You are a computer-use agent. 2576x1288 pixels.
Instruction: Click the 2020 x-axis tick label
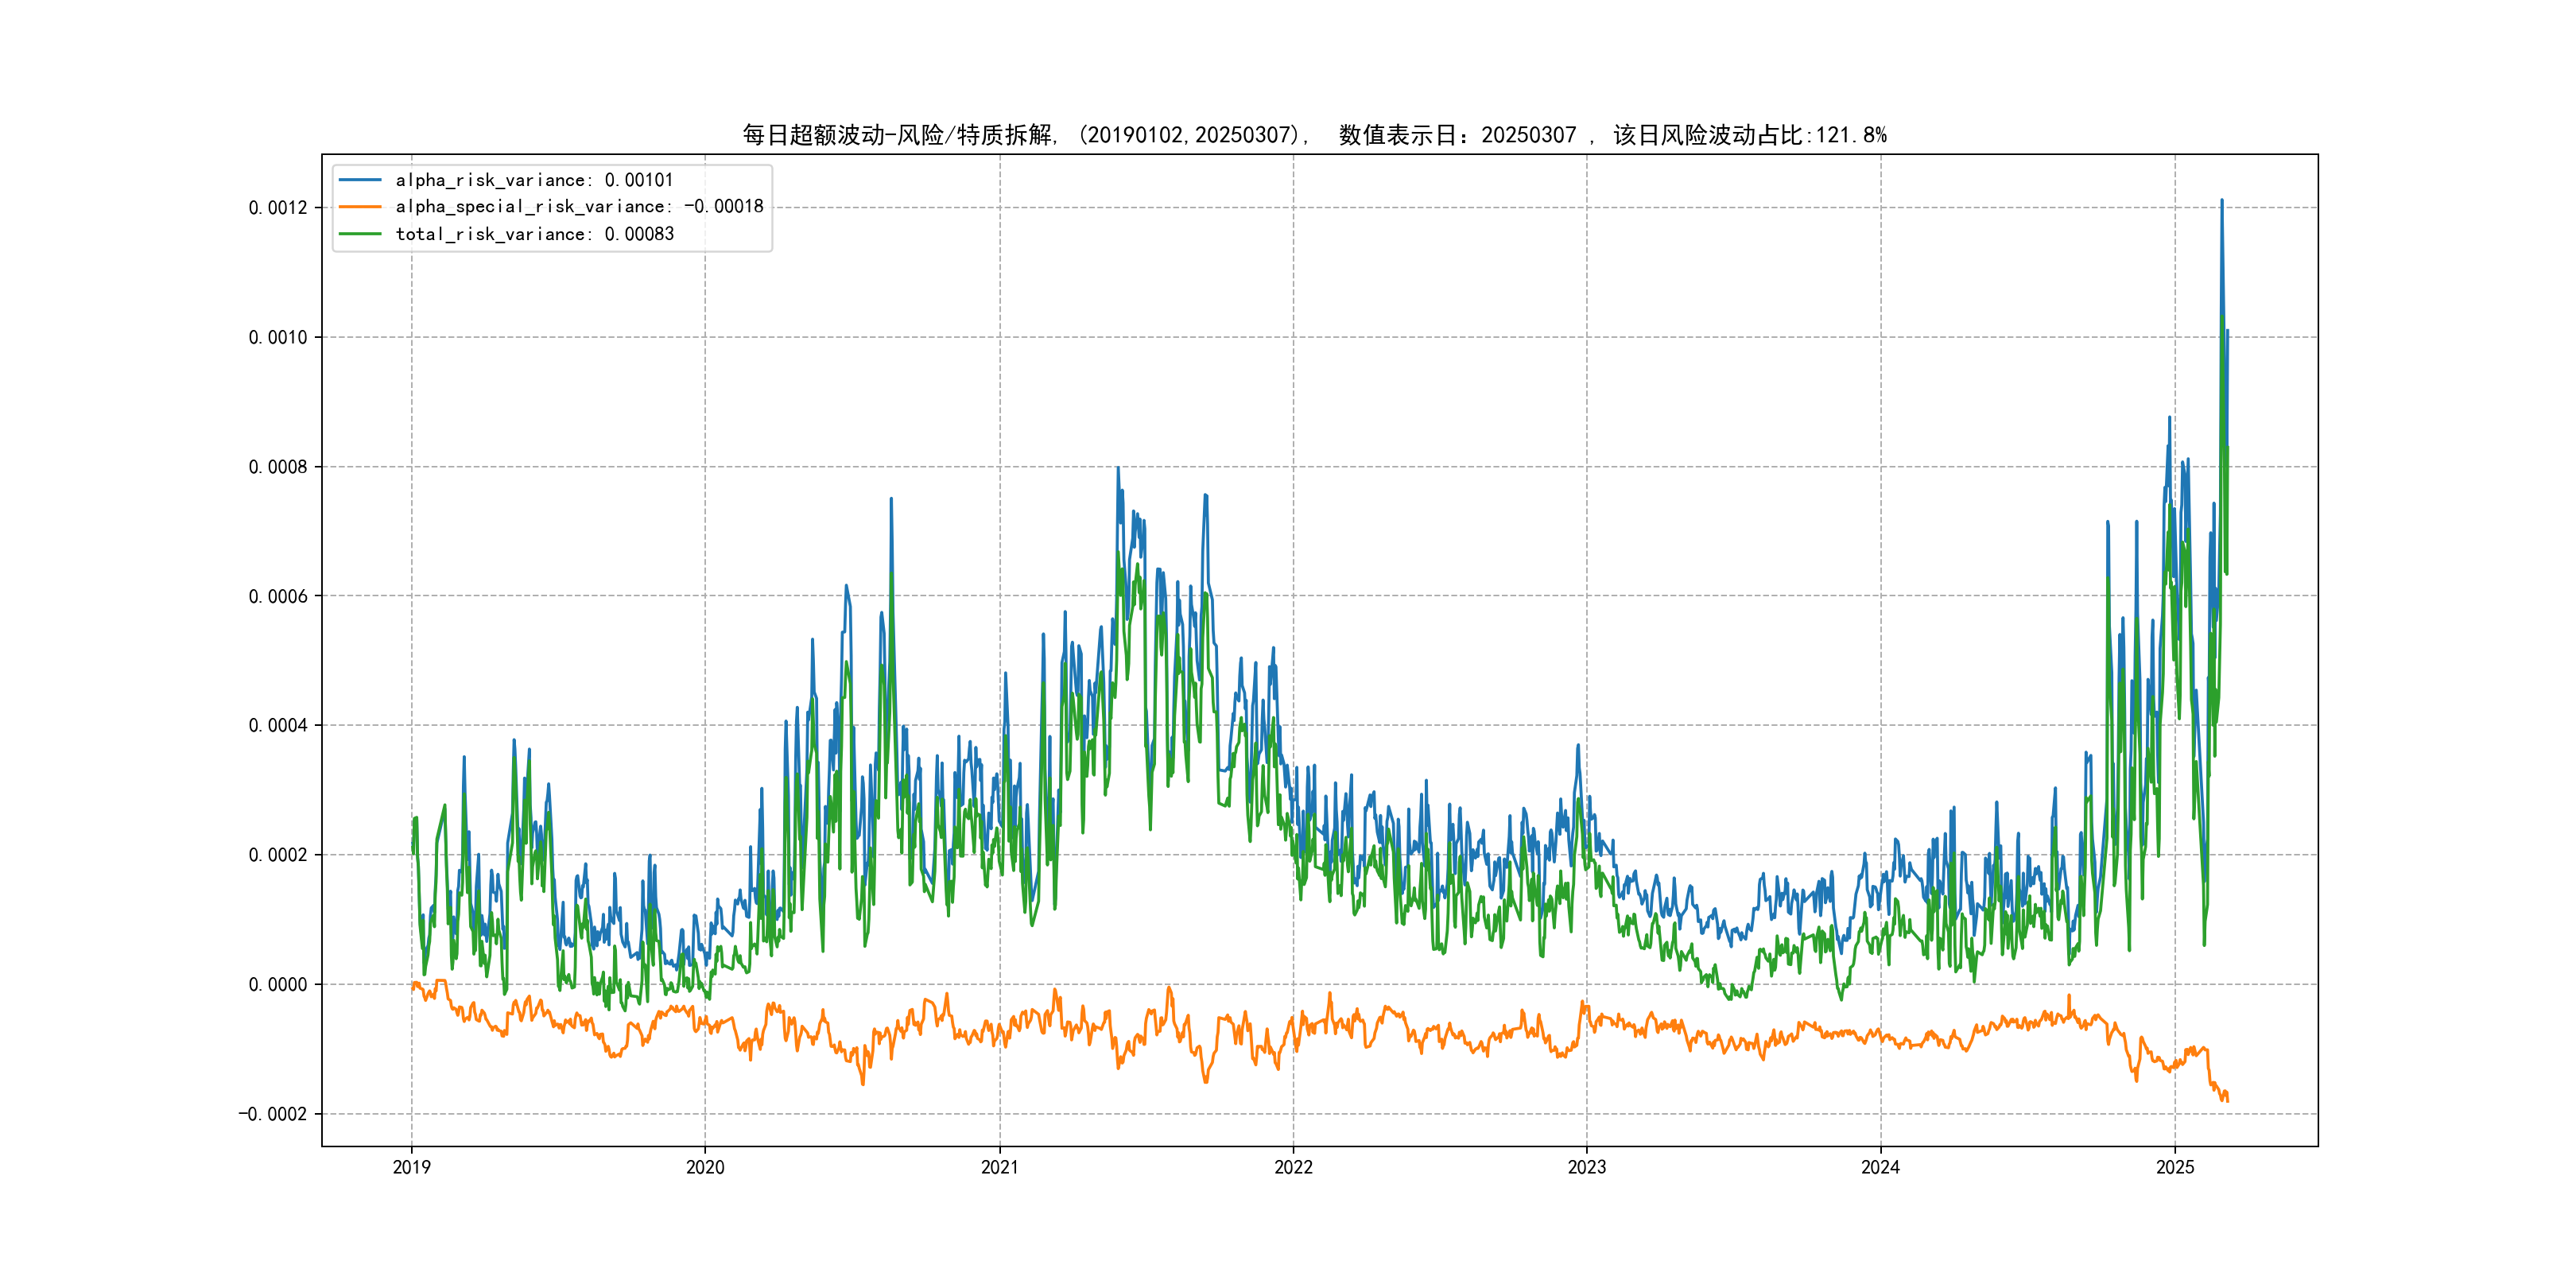click(x=705, y=1167)
